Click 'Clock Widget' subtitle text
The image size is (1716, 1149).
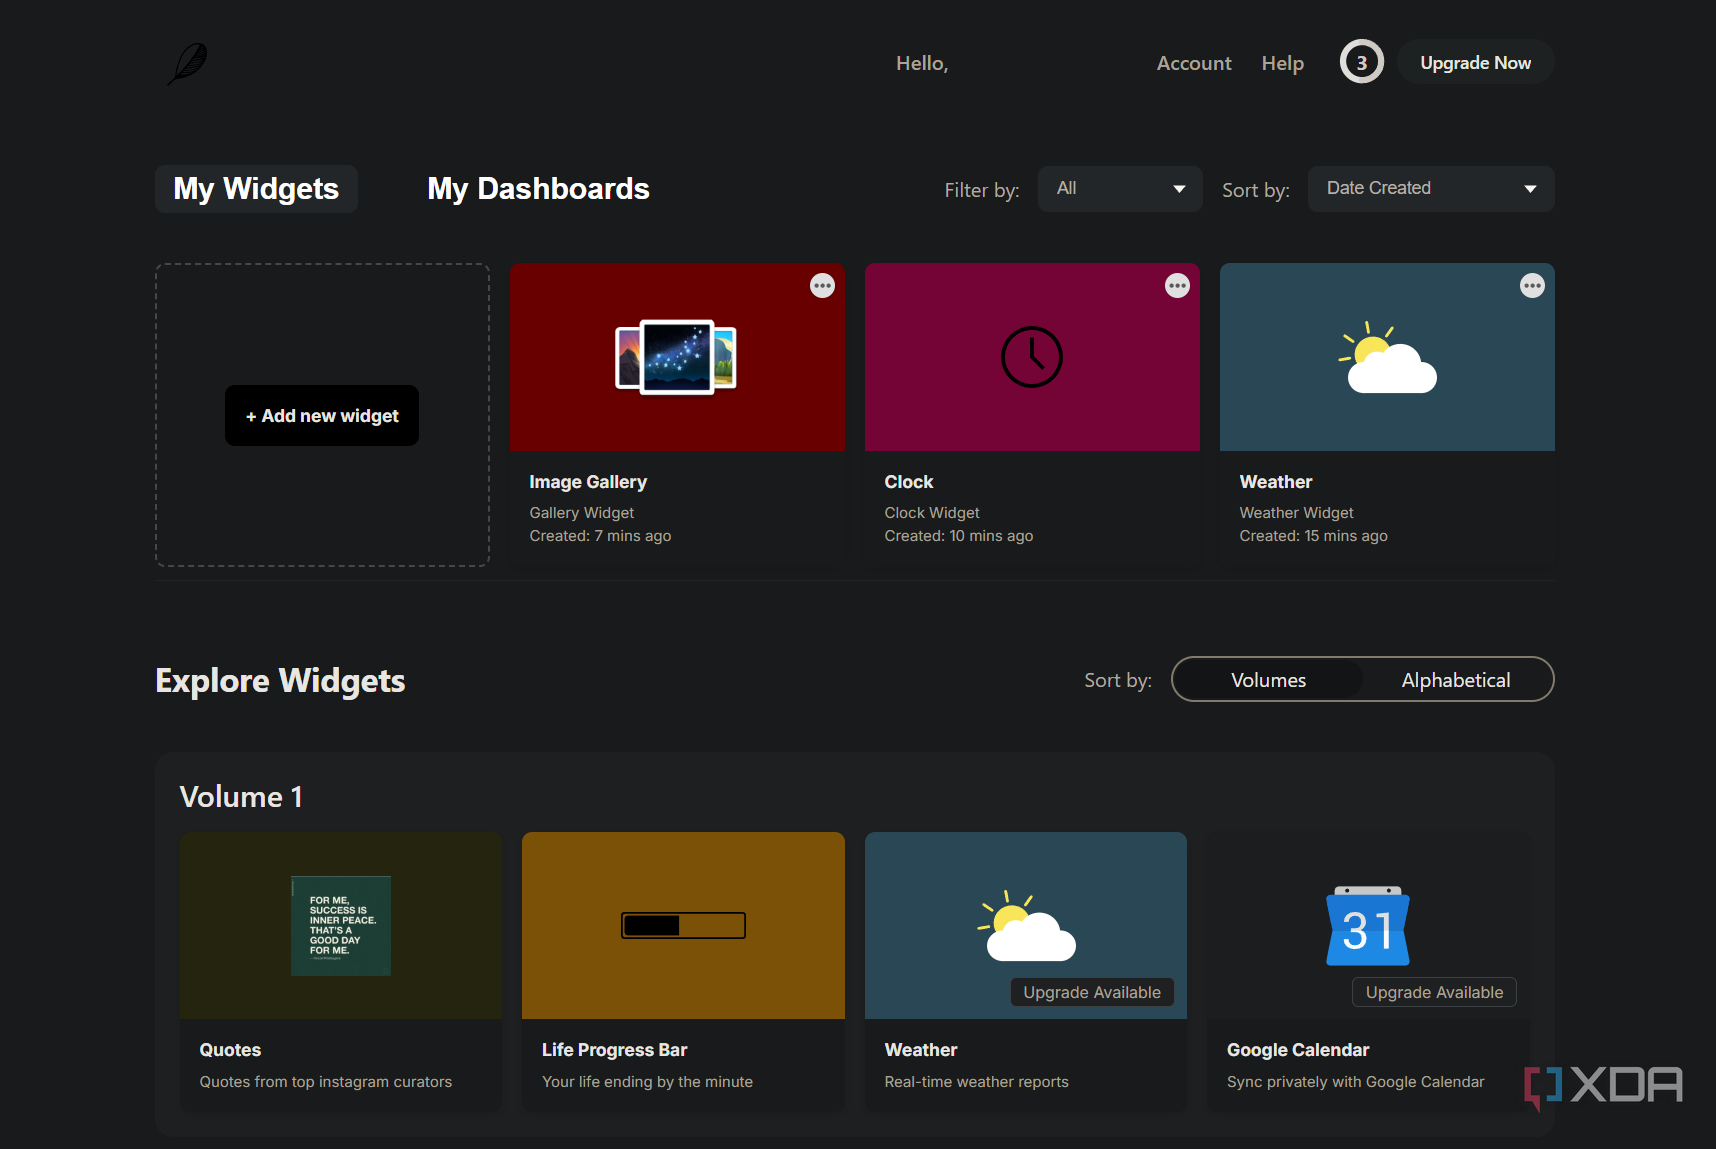tap(932, 513)
